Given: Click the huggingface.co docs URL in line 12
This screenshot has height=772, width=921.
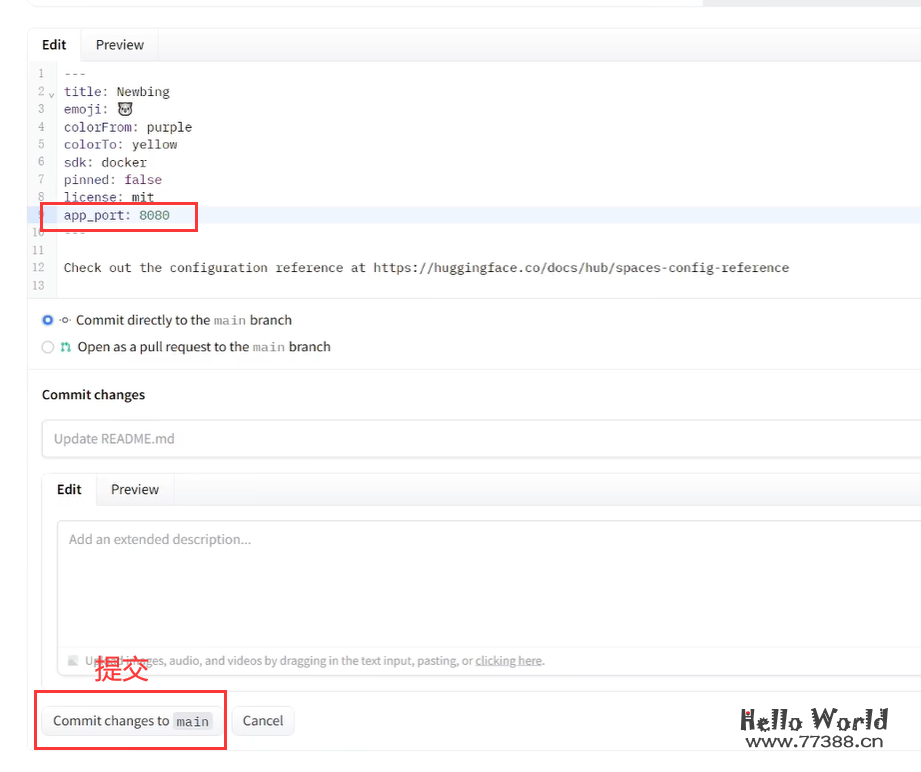Looking at the screenshot, I should [x=581, y=268].
